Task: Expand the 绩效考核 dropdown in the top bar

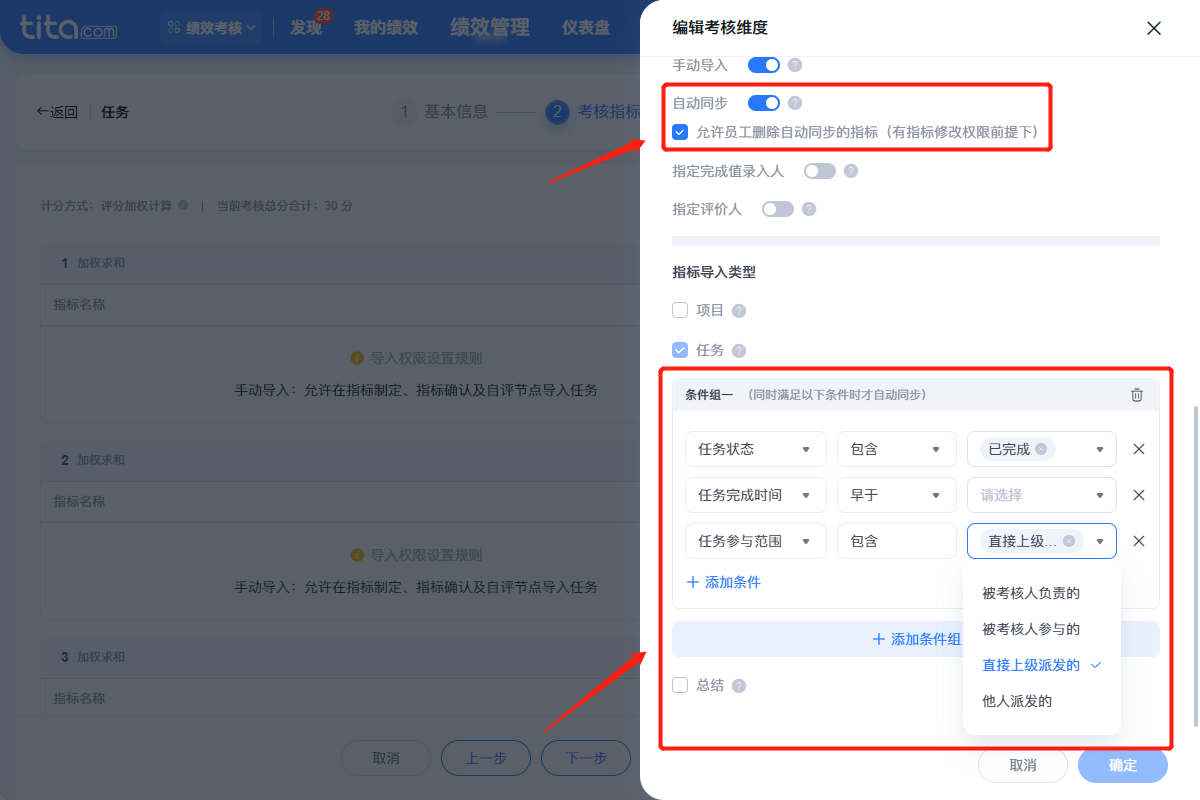Action: click(x=211, y=27)
